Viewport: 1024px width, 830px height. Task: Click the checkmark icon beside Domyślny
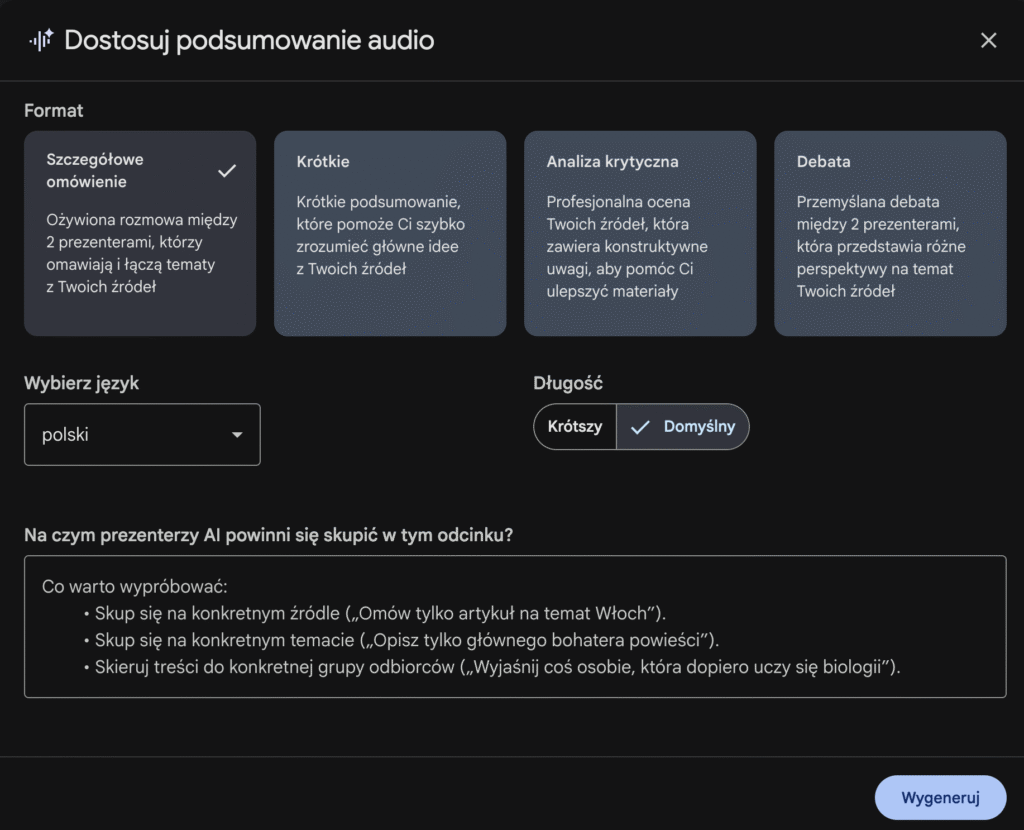[x=640, y=427]
